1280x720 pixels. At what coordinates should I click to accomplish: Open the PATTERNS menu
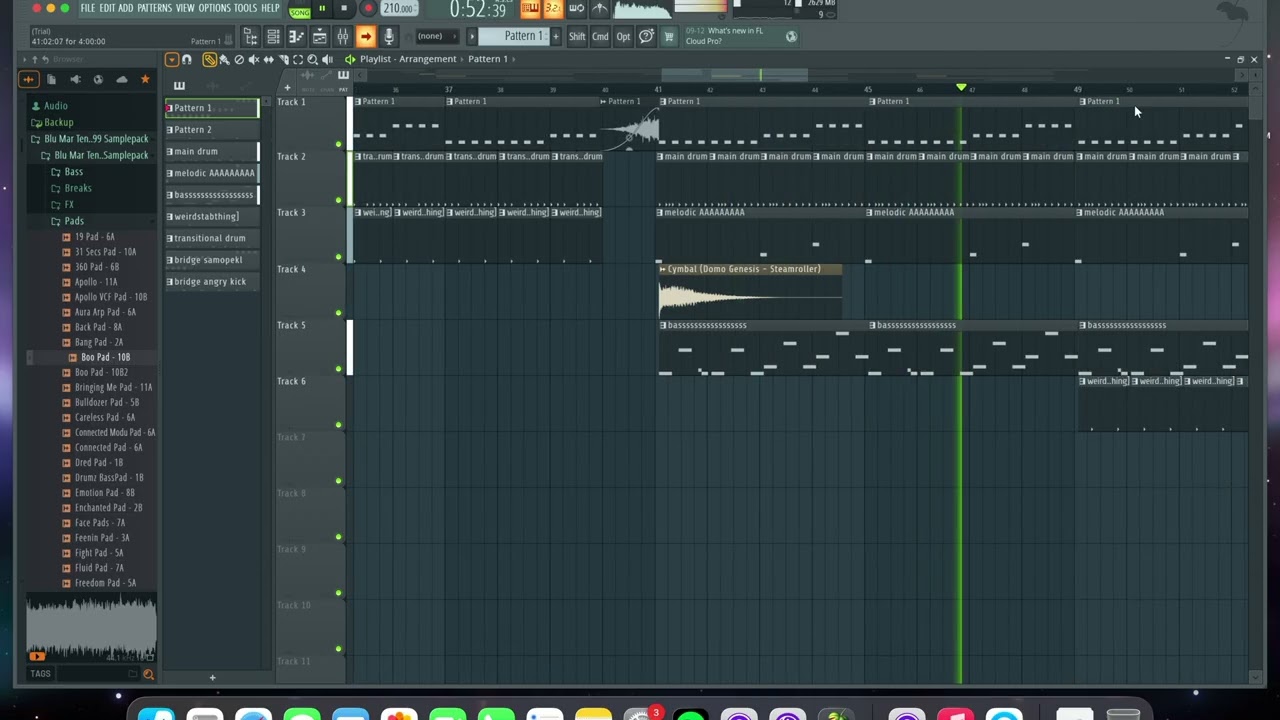pyautogui.click(x=155, y=8)
